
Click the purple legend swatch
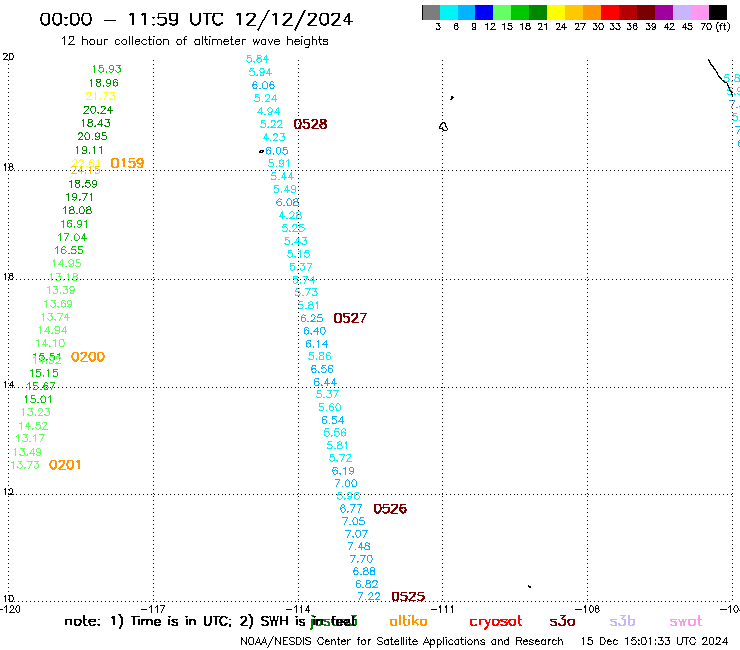664,12
